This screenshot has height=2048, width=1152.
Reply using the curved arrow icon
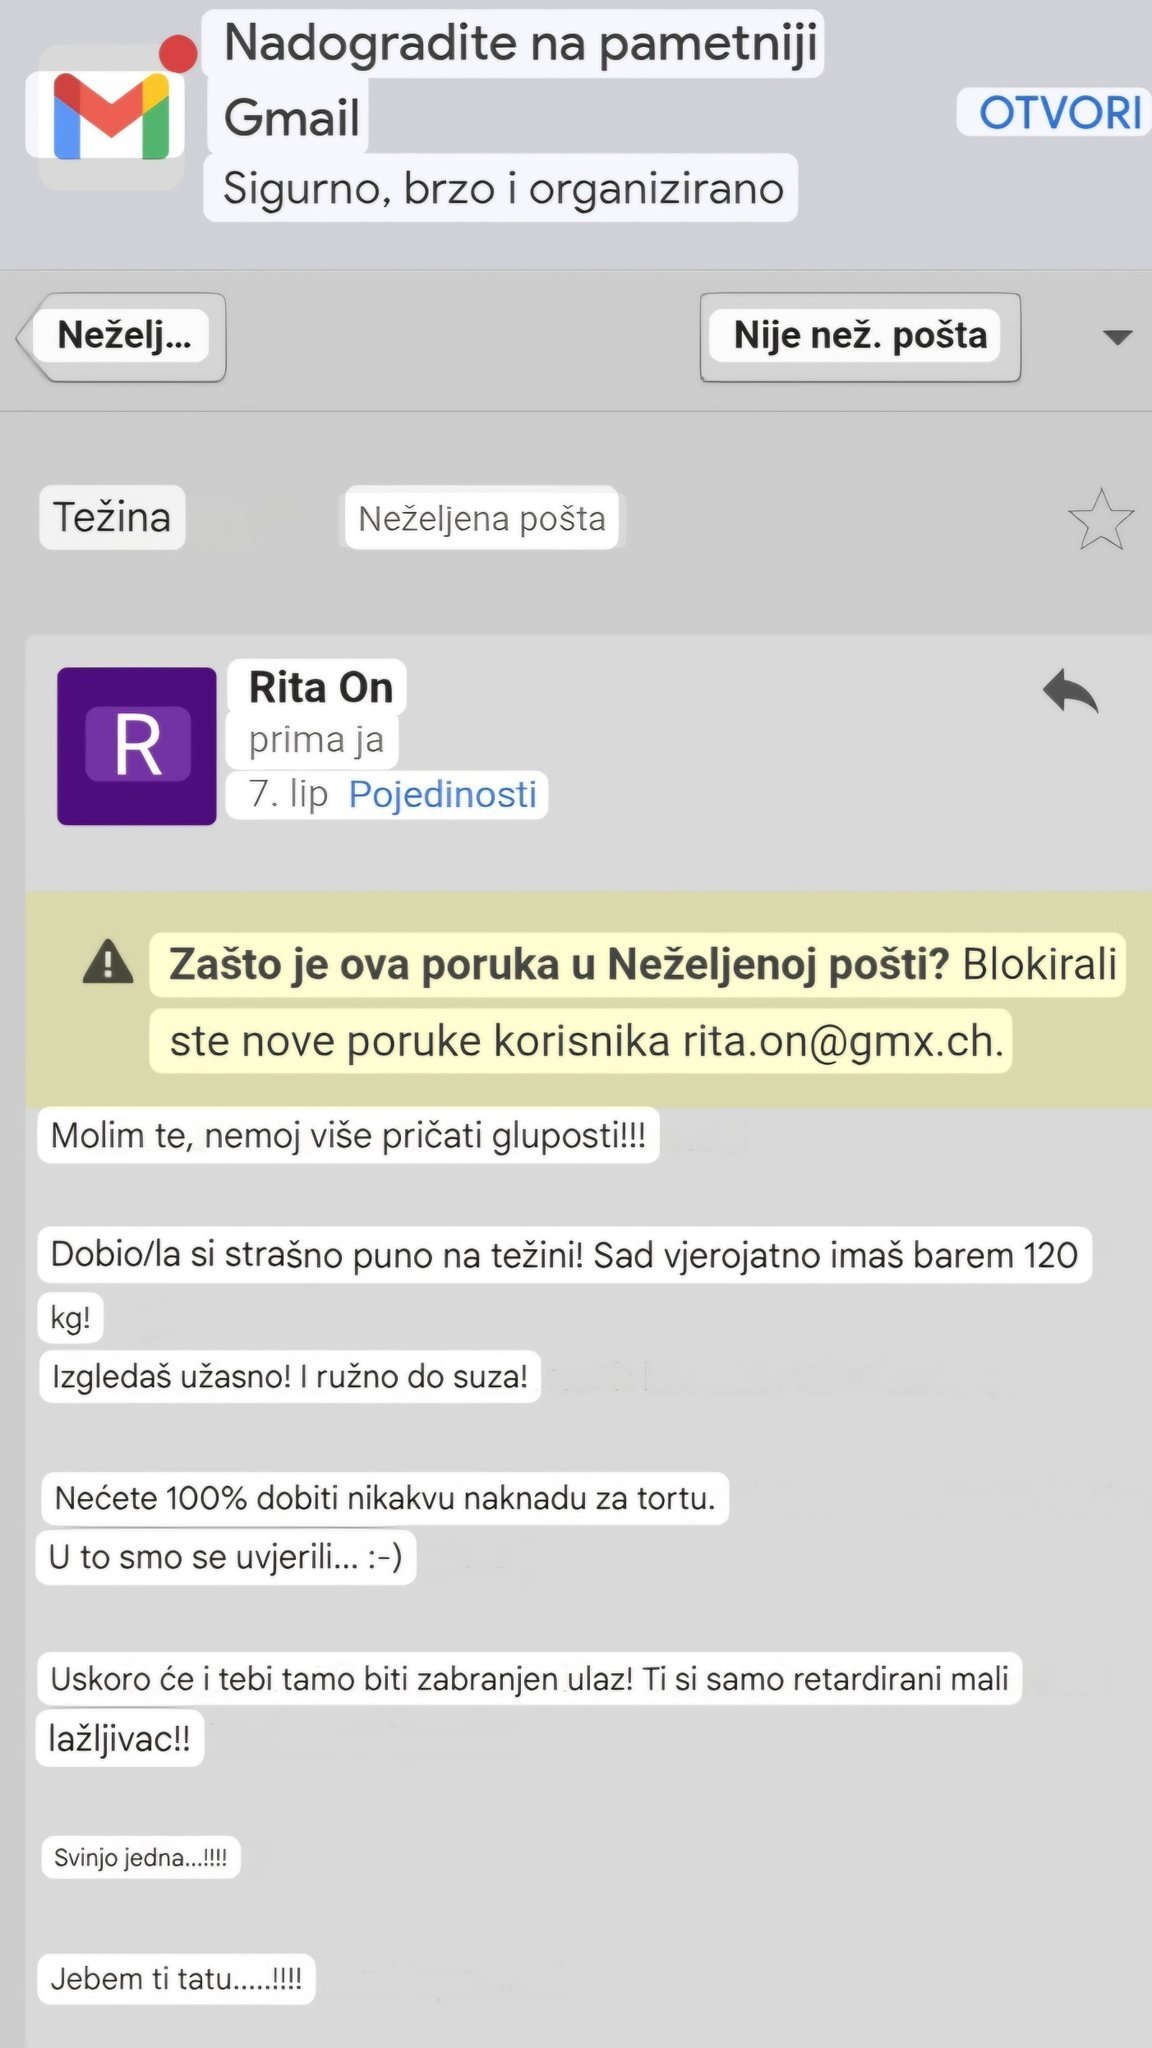(x=1070, y=692)
